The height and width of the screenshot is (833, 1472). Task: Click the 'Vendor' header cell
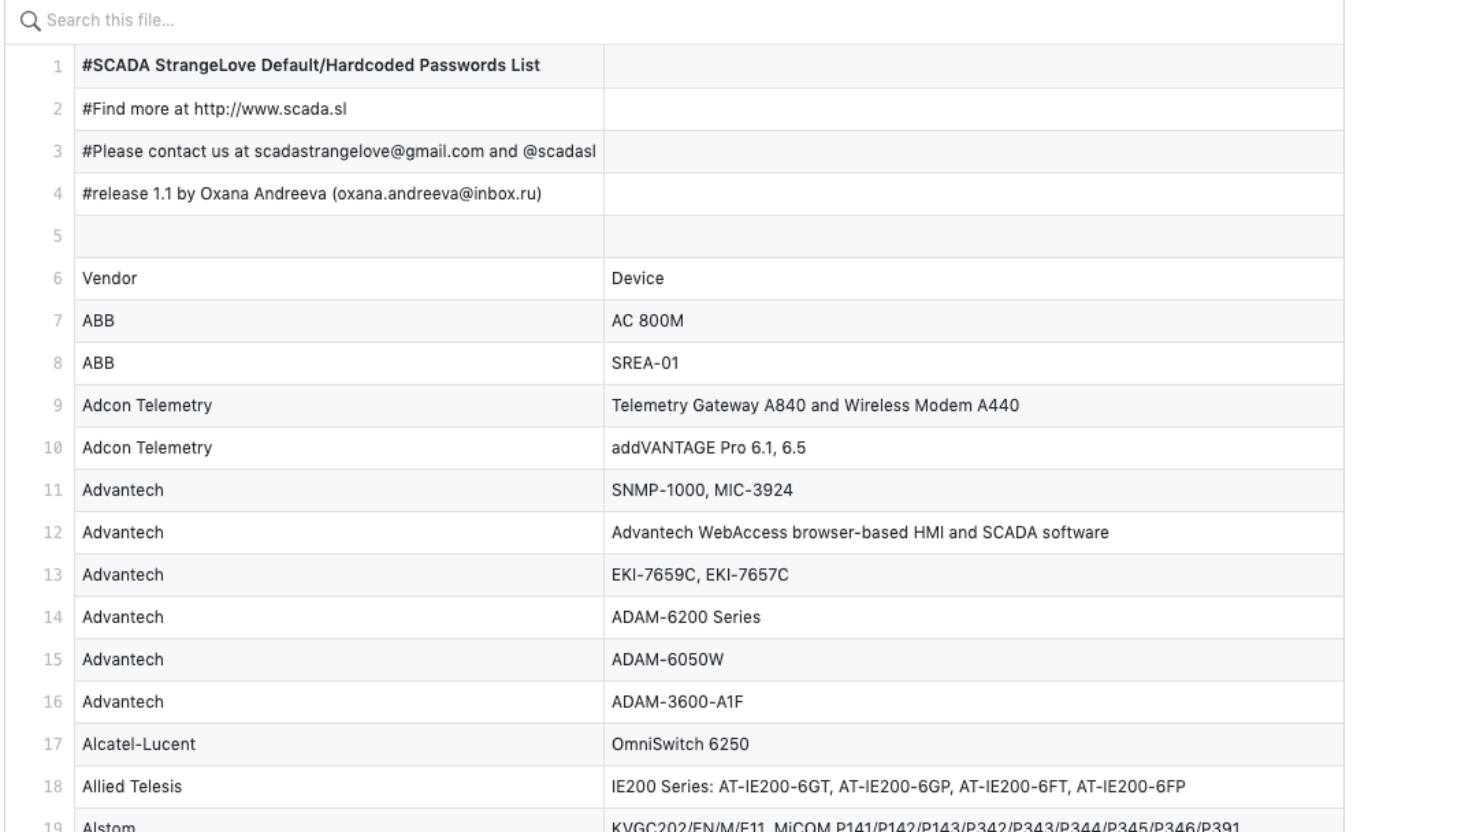click(x=339, y=278)
